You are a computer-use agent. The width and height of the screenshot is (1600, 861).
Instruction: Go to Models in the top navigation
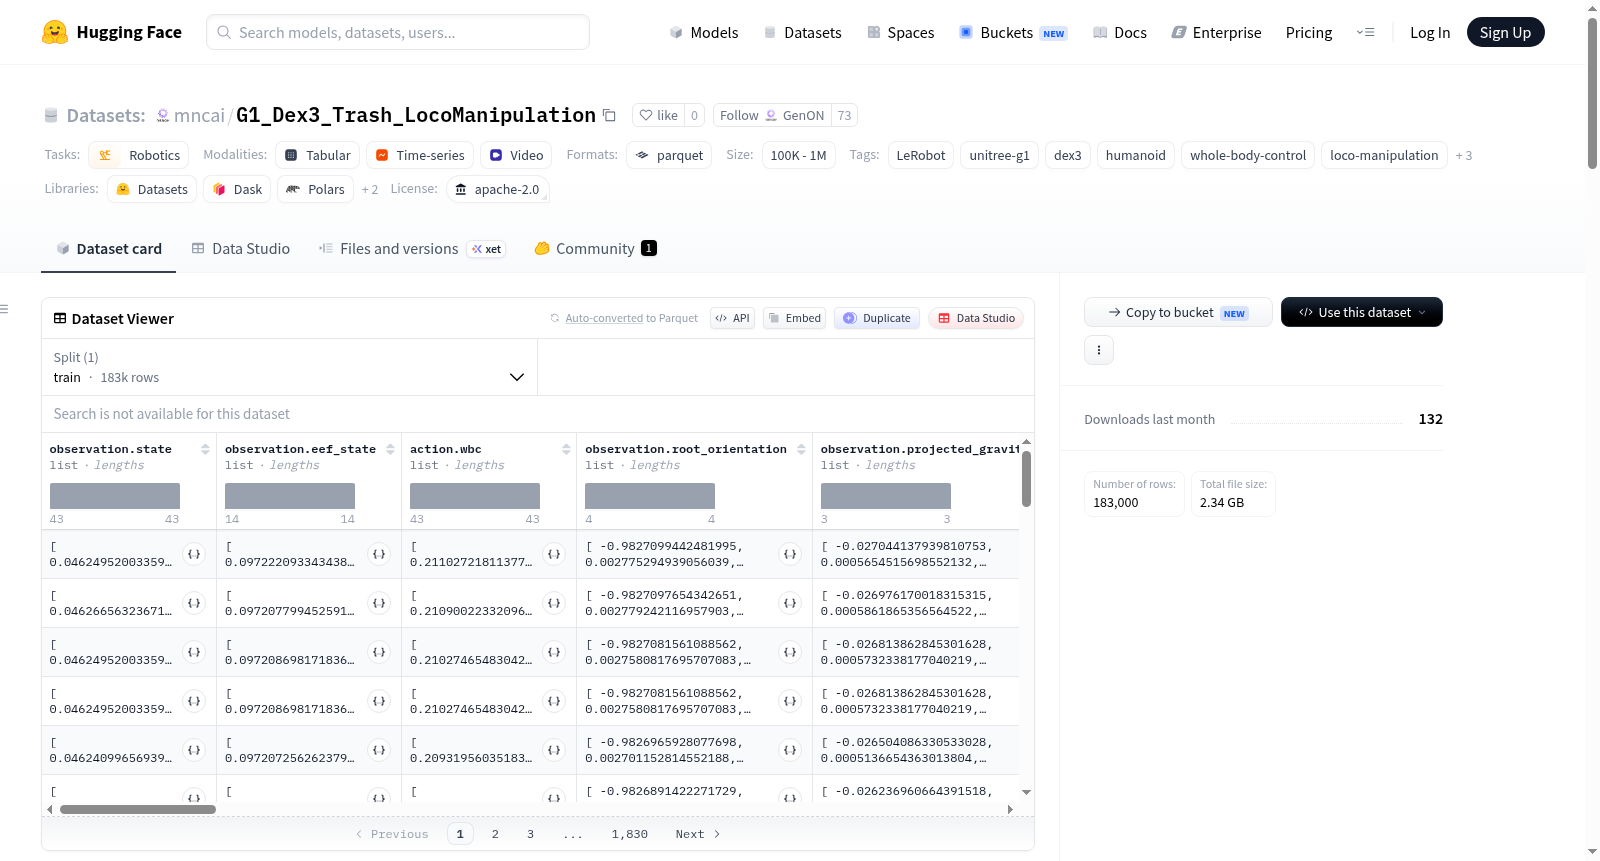tap(704, 33)
